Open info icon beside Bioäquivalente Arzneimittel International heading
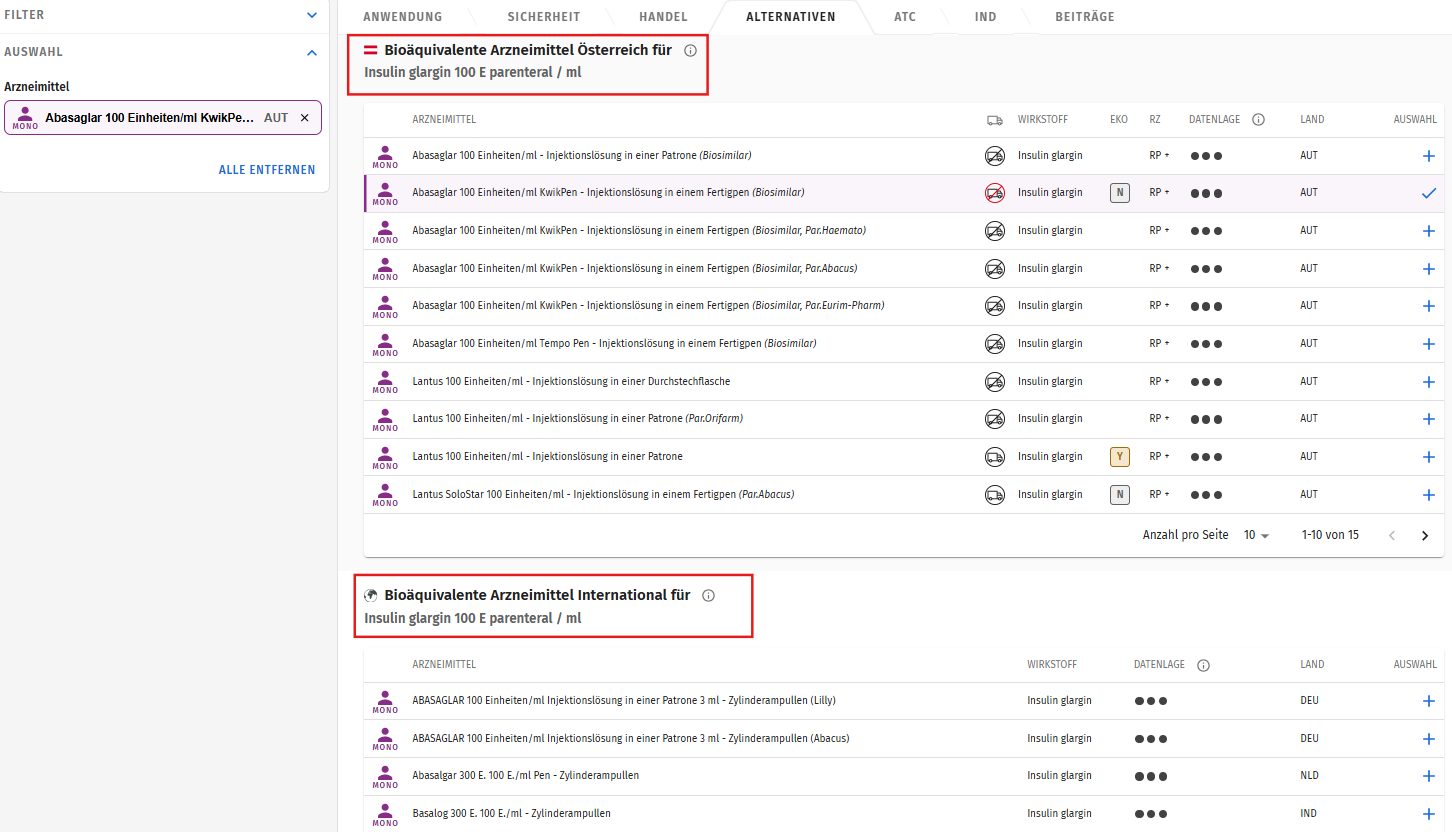Image resolution: width=1452 pixels, height=832 pixels. [709, 595]
